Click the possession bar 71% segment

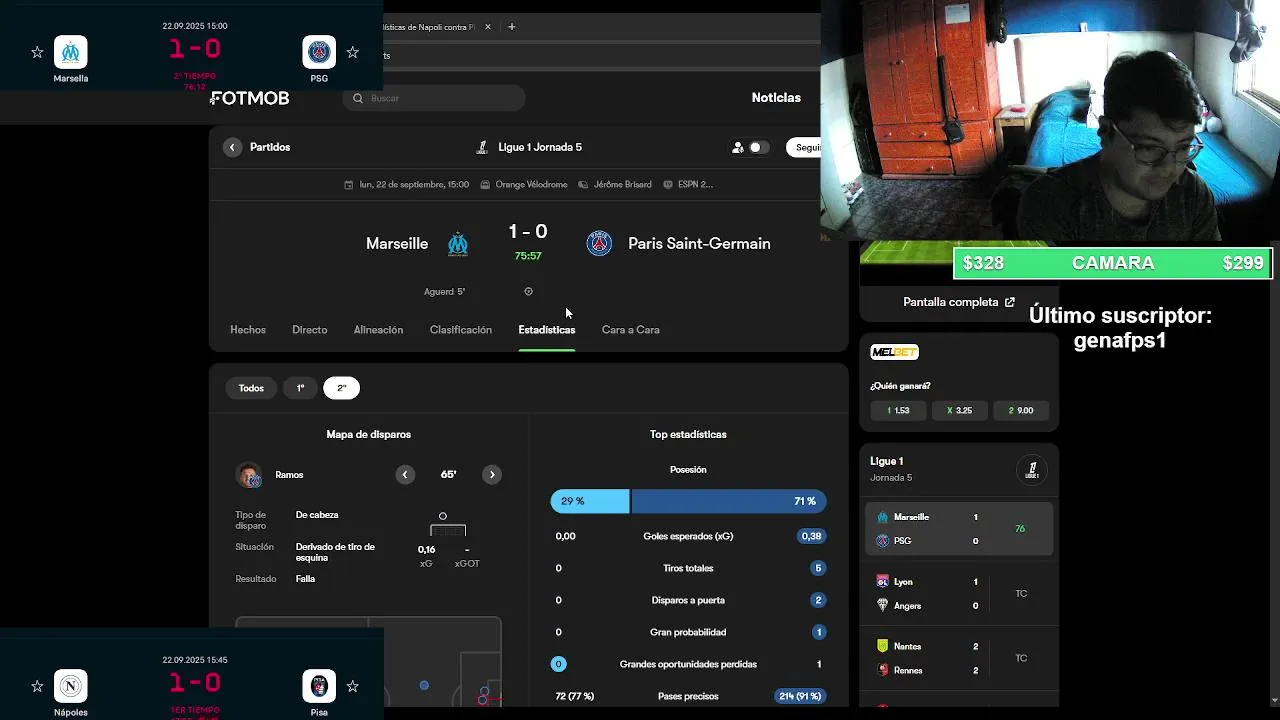[729, 501]
